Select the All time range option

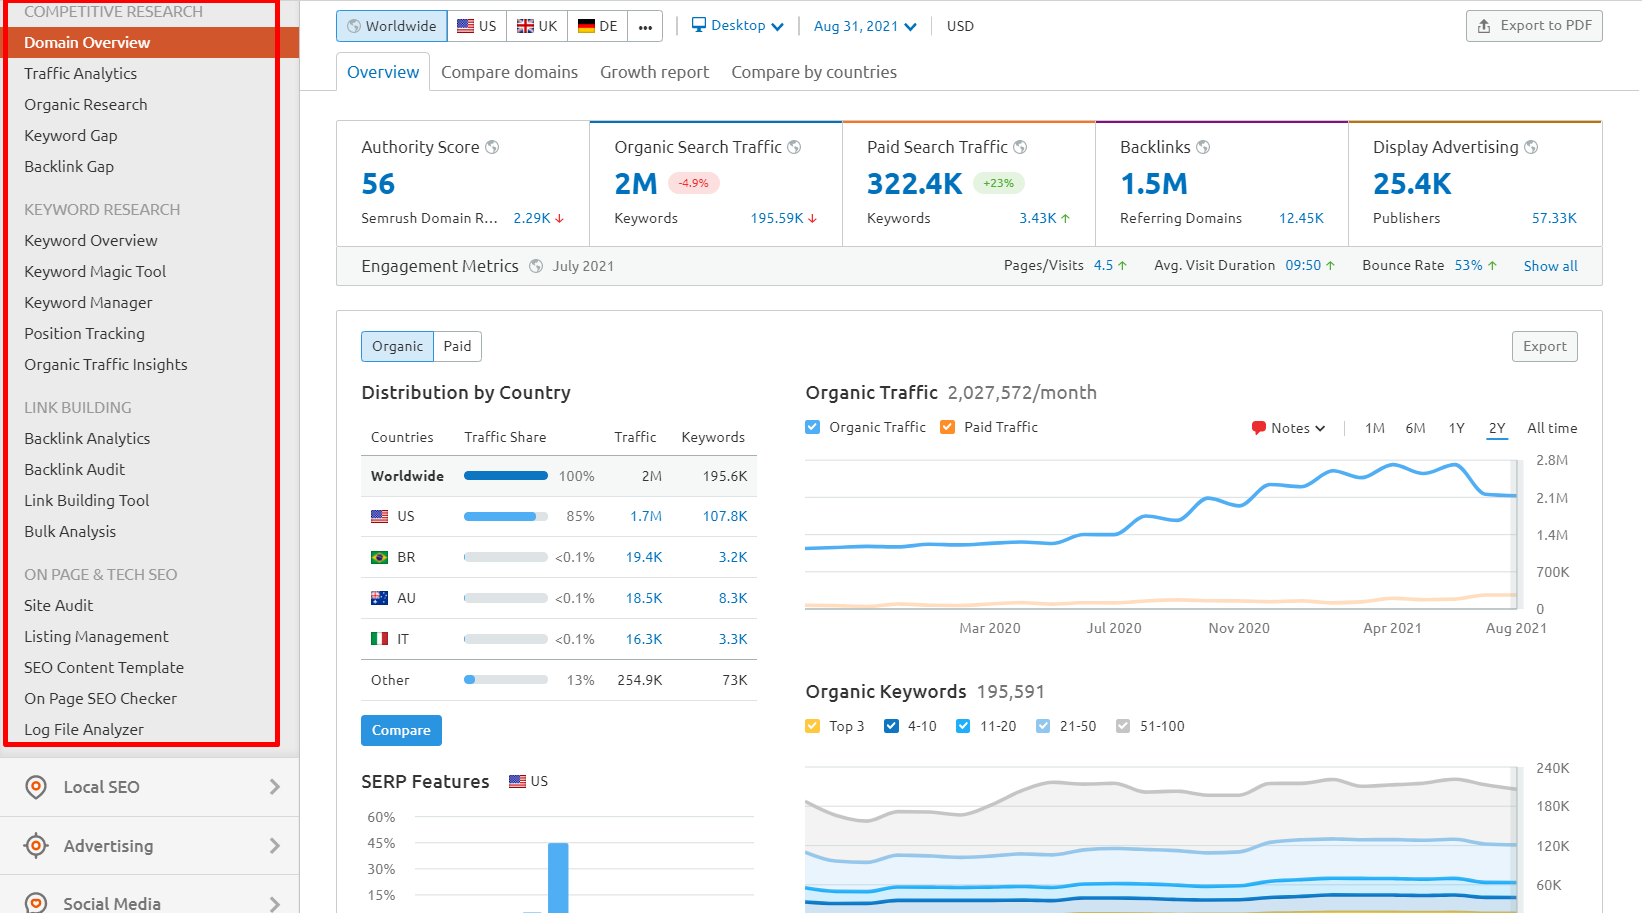1551,427
